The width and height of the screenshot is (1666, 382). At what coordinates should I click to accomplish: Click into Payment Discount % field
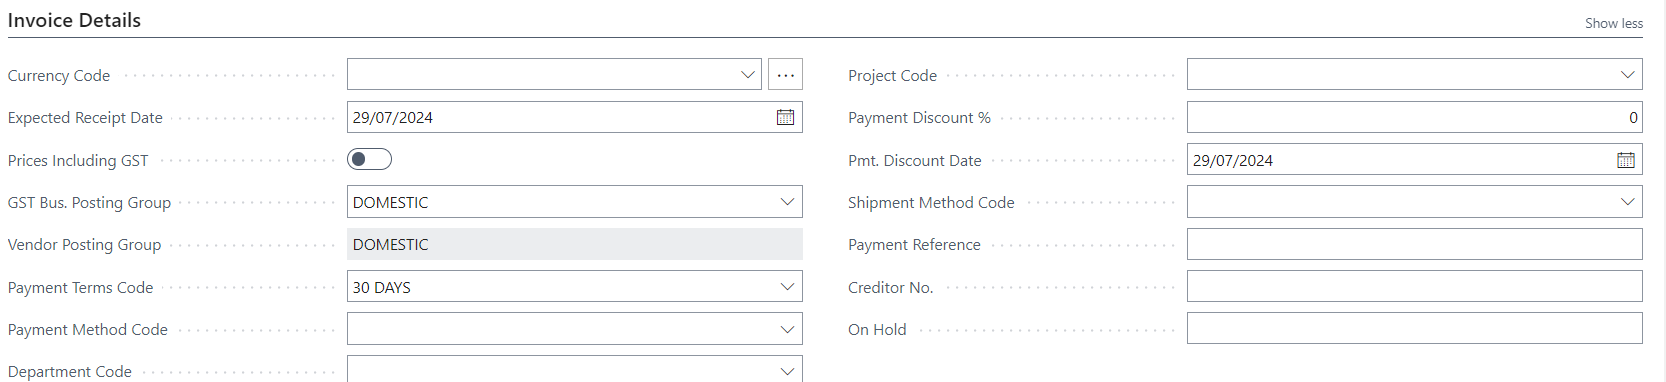[x=1414, y=117]
